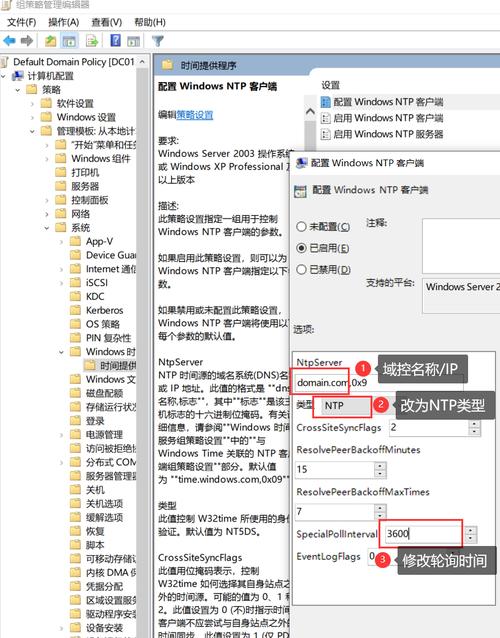Click the ResolvePeerBackoffMinutes value field

pos(334,470)
